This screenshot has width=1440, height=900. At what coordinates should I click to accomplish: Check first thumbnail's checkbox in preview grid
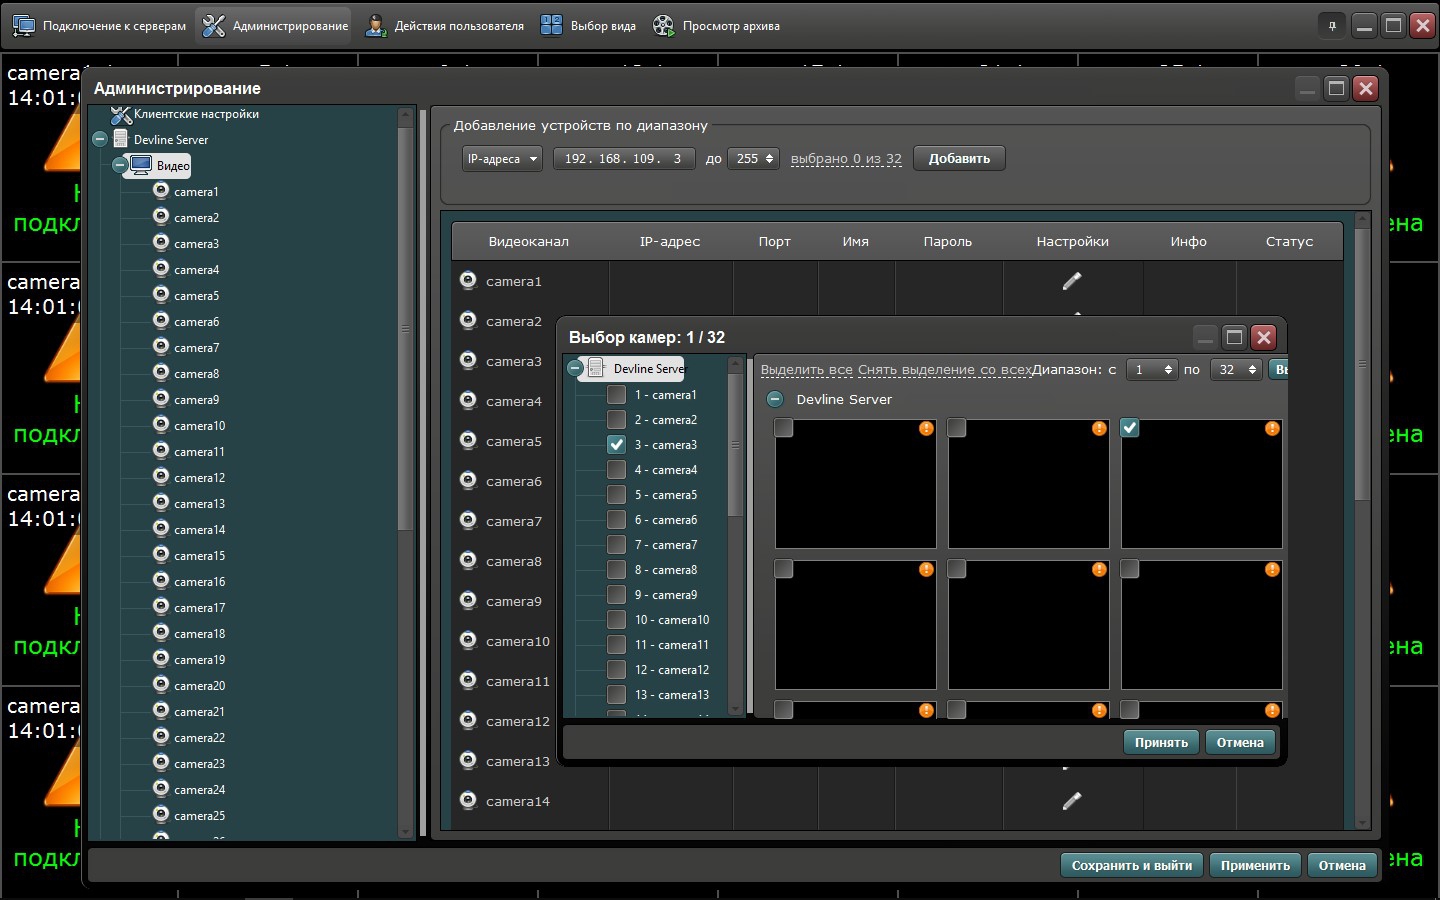(784, 428)
